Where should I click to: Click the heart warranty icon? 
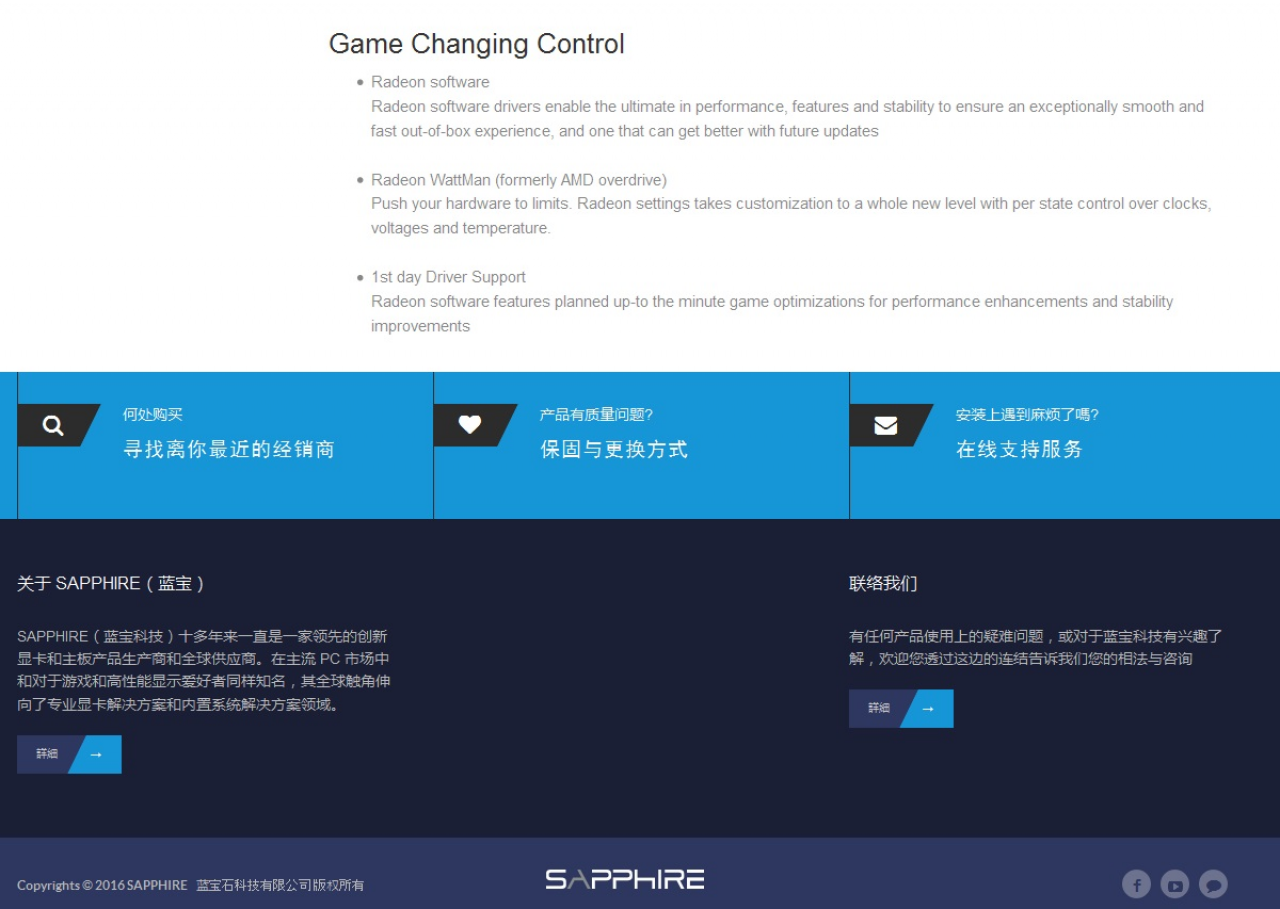click(x=470, y=425)
